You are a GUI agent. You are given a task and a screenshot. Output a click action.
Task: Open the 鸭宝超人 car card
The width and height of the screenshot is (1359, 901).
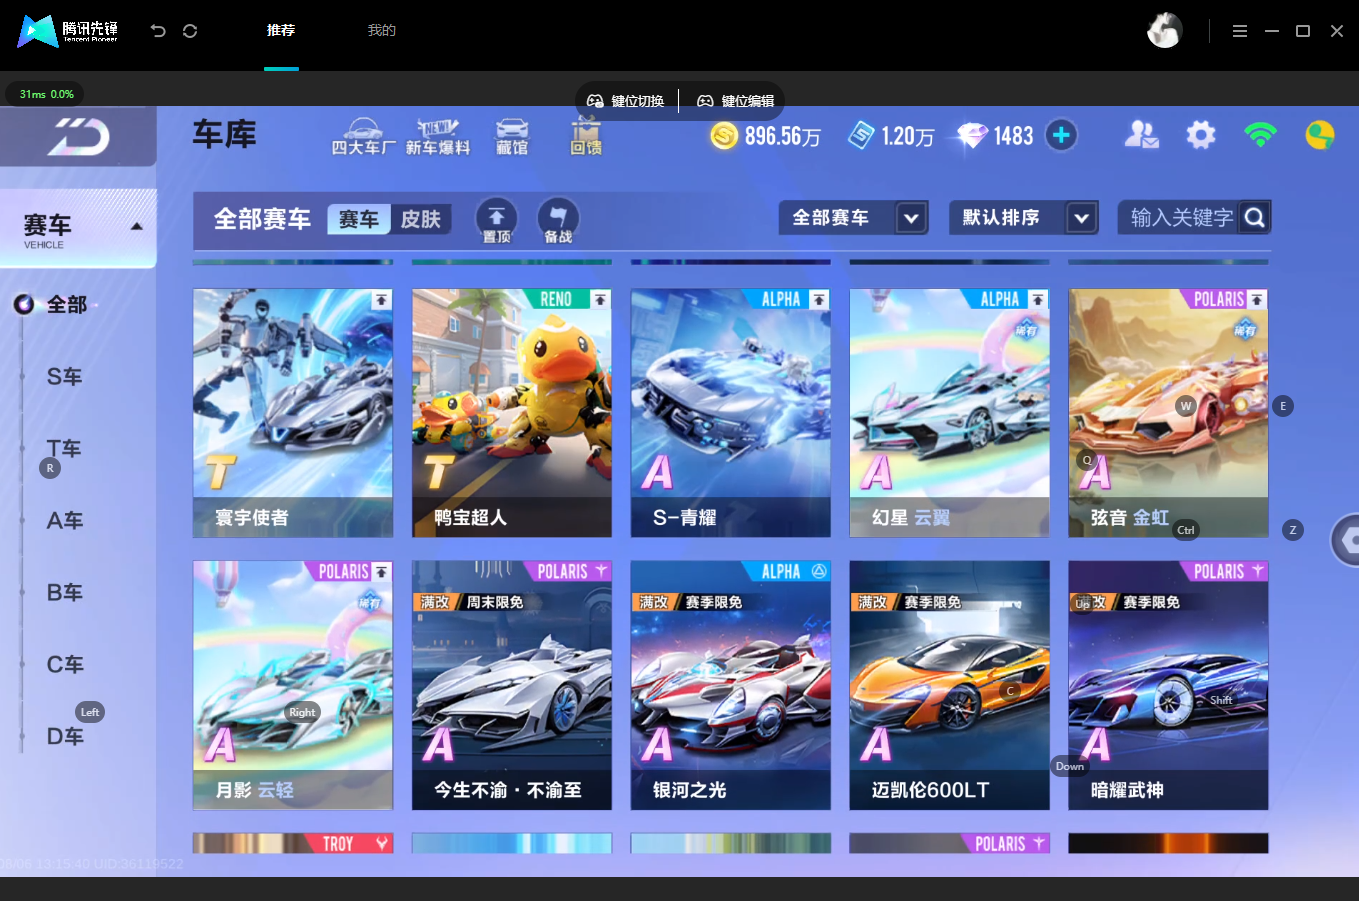pos(512,413)
